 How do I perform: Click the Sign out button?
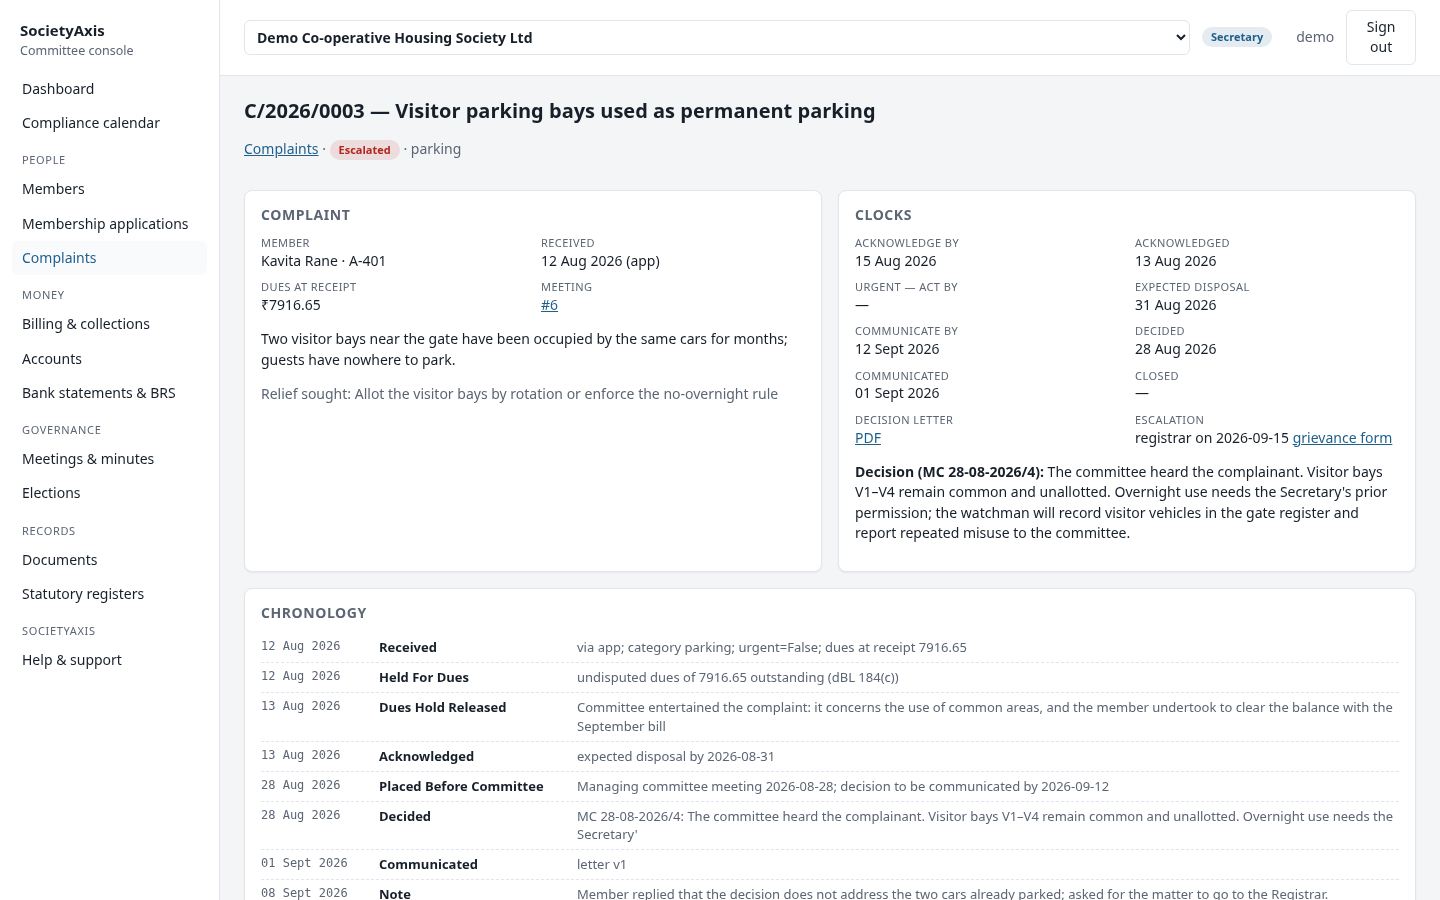click(1380, 38)
